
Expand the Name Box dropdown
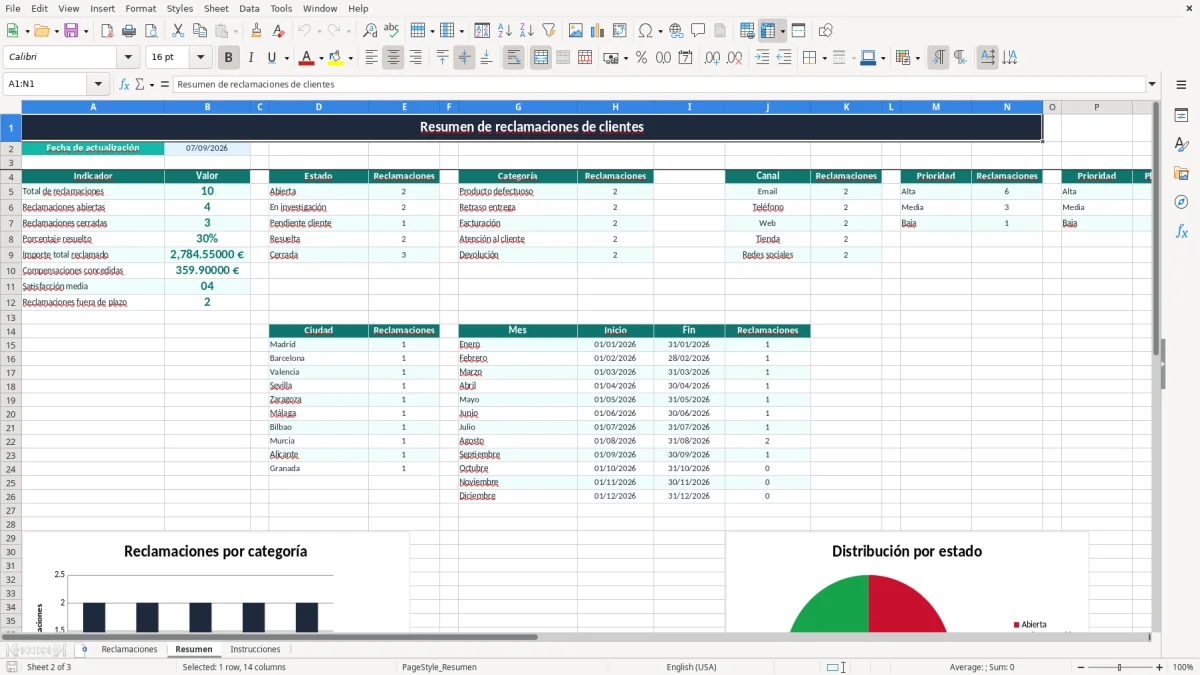point(98,84)
